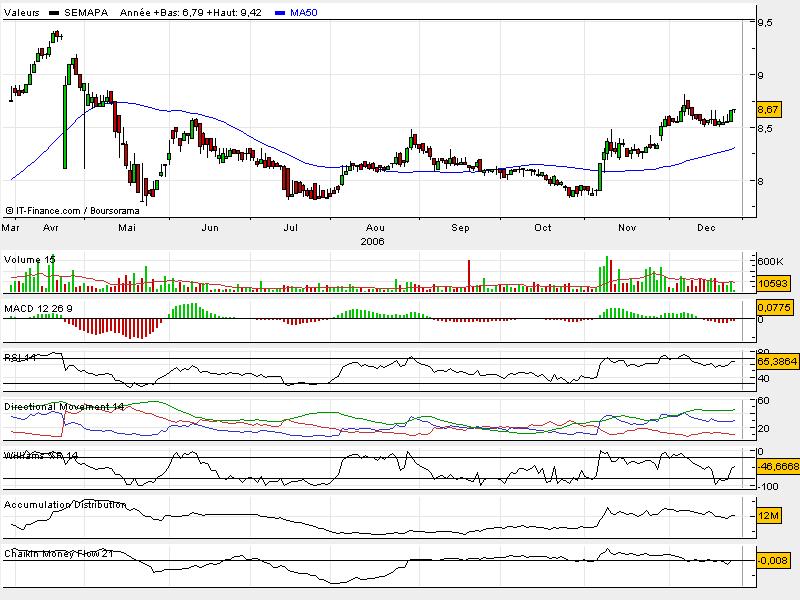Click the Mar month label
Image resolution: width=800 pixels, height=600 pixels.
[x=10, y=228]
